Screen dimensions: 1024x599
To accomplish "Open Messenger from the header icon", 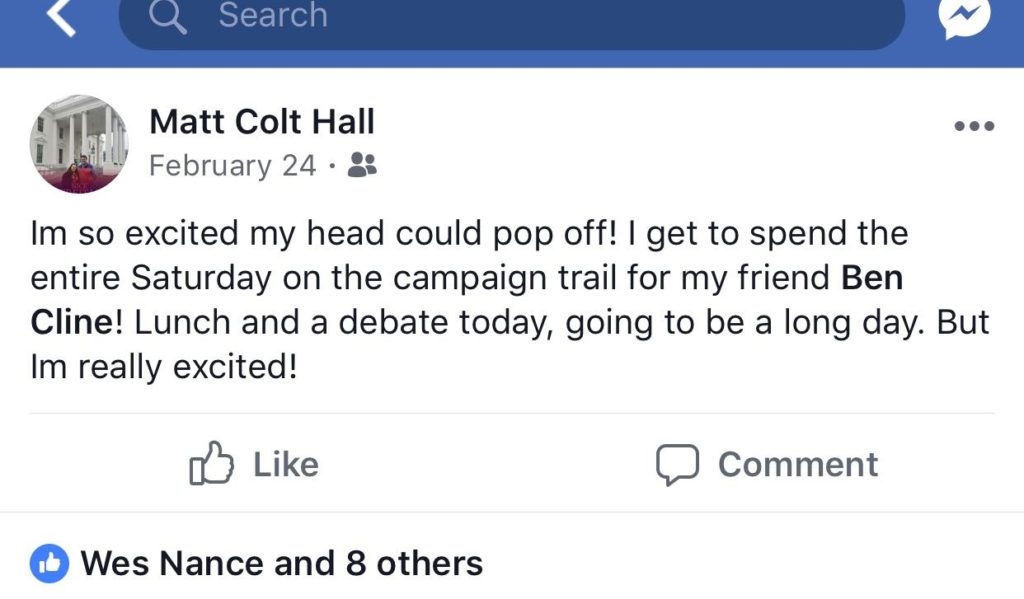I will 967,18.
